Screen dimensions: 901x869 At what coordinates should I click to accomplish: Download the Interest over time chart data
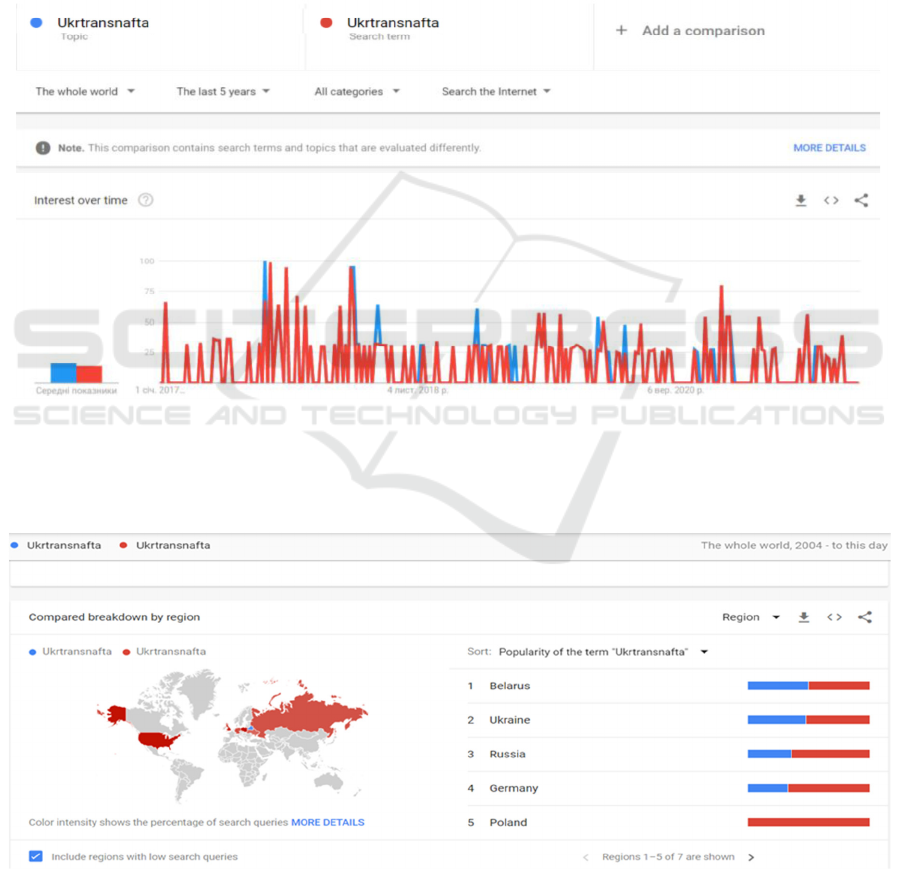click(x=800, y=200)
